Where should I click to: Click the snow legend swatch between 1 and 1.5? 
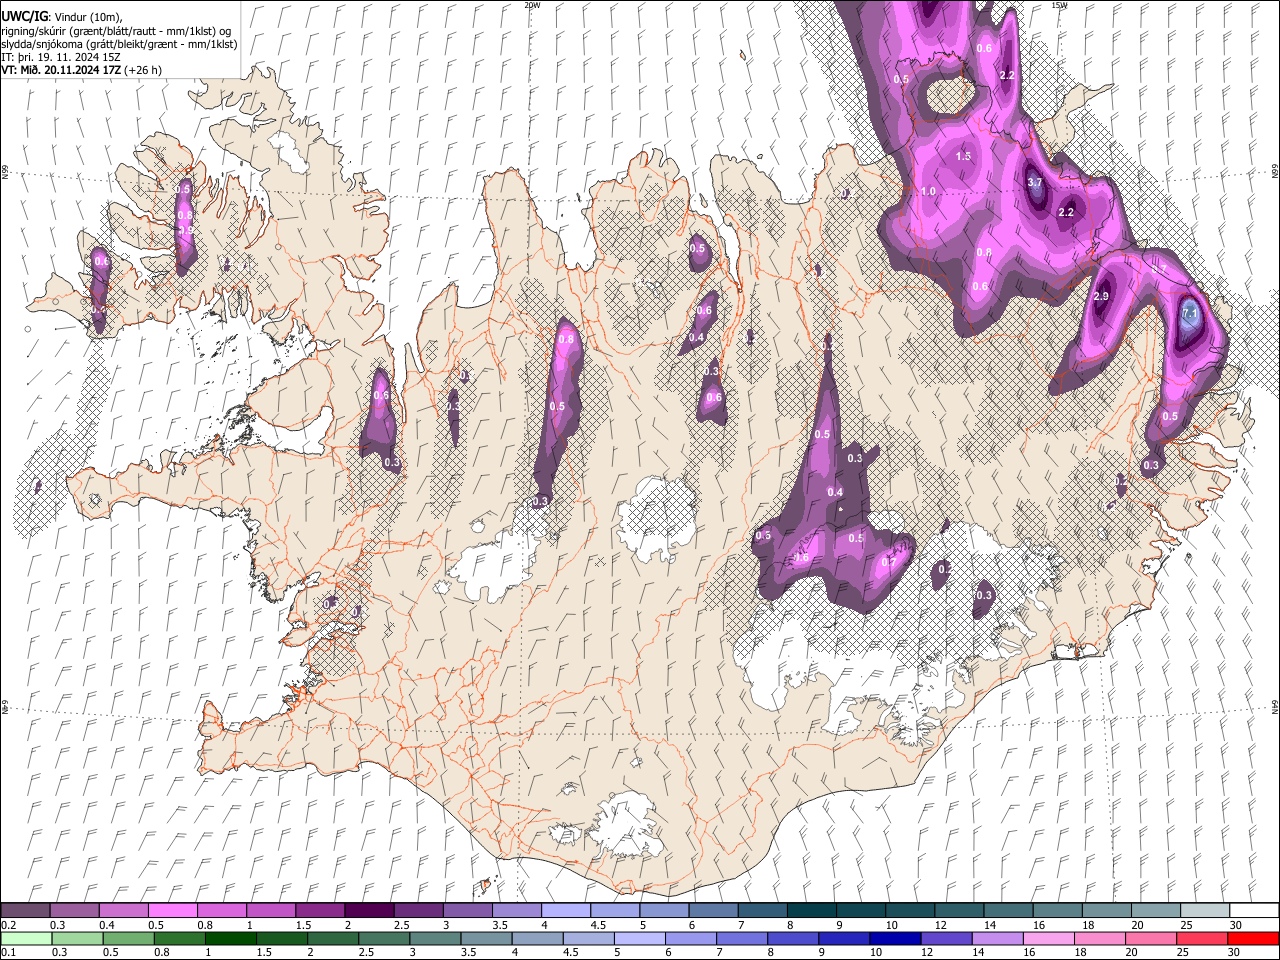pyautogui.click(x=270, y=910)
